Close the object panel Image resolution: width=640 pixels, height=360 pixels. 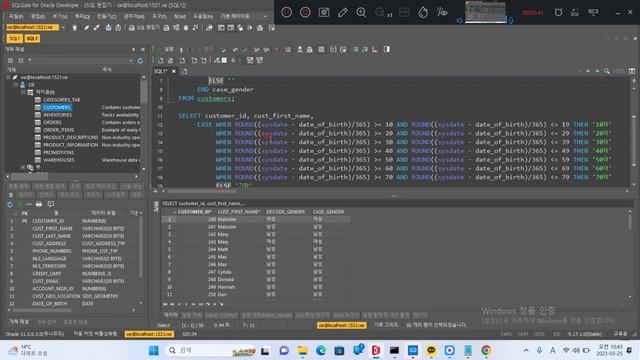(x=143, y=49)
